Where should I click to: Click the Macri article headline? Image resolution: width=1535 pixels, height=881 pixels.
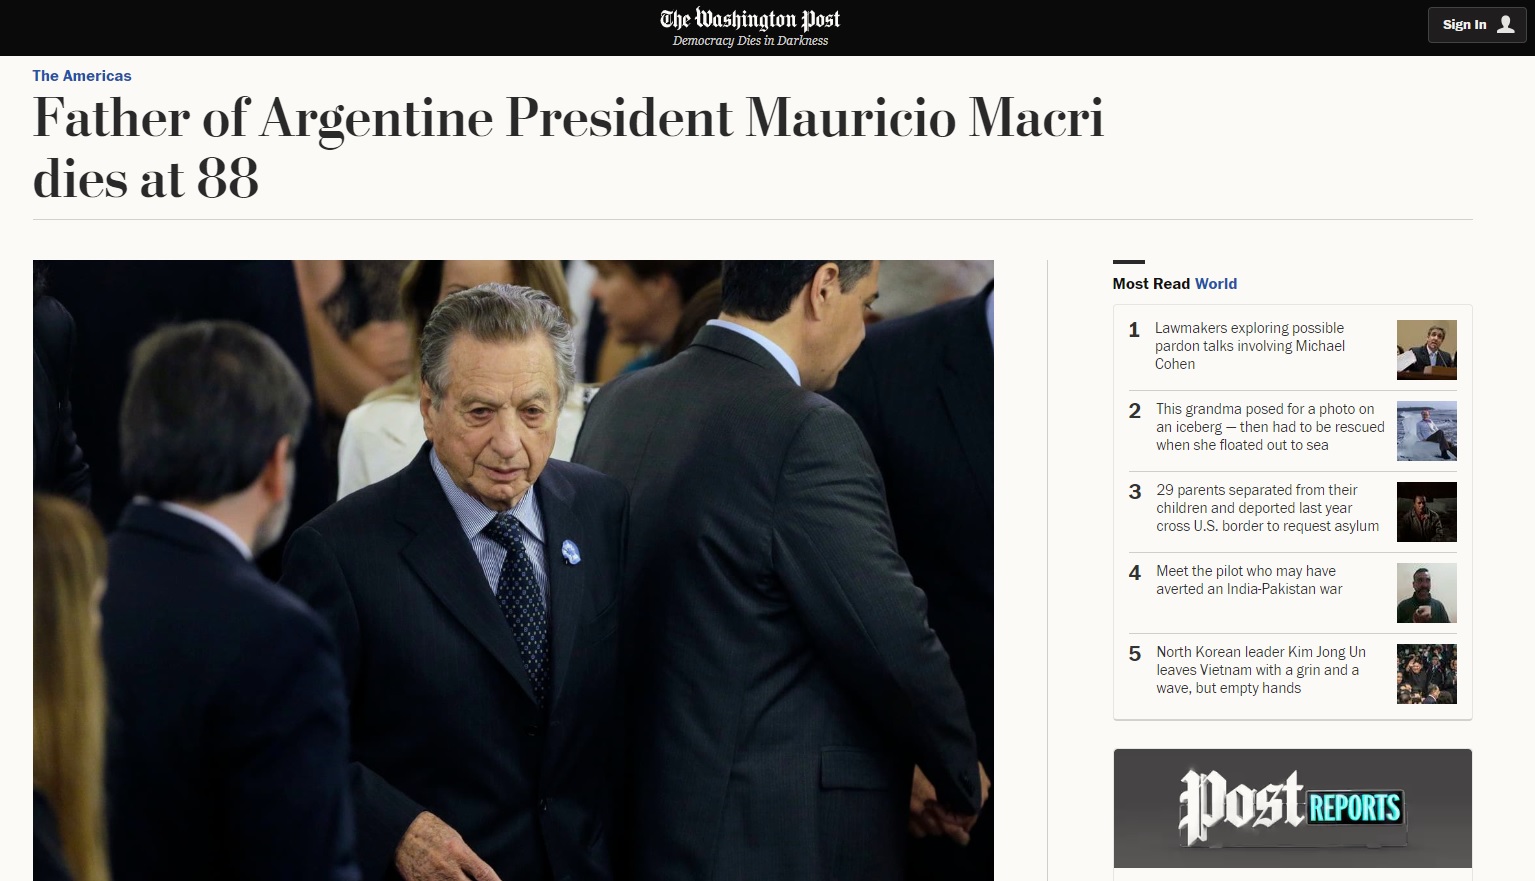click(x=568, y=148)
